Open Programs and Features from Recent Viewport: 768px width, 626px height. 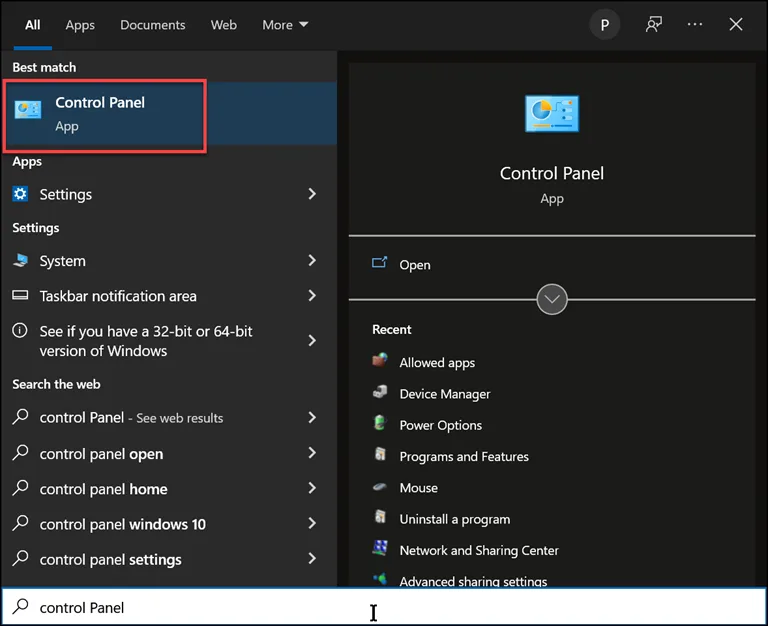[464, 456]
